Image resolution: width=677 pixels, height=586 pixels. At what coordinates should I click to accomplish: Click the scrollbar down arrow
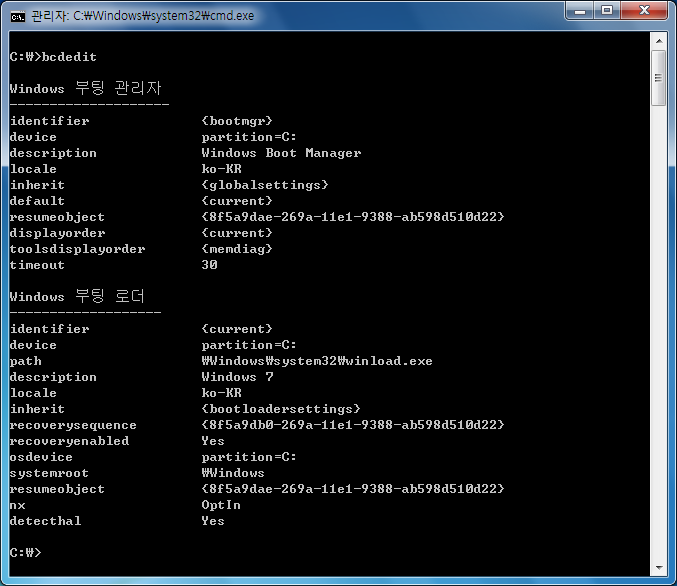[x=659, y=567]
